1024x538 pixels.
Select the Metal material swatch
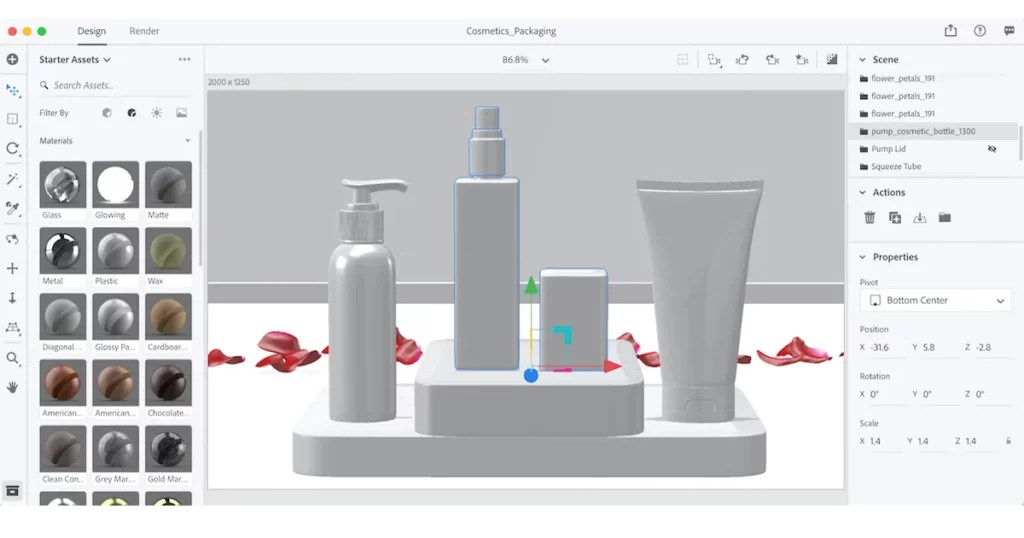pos(63,251)
